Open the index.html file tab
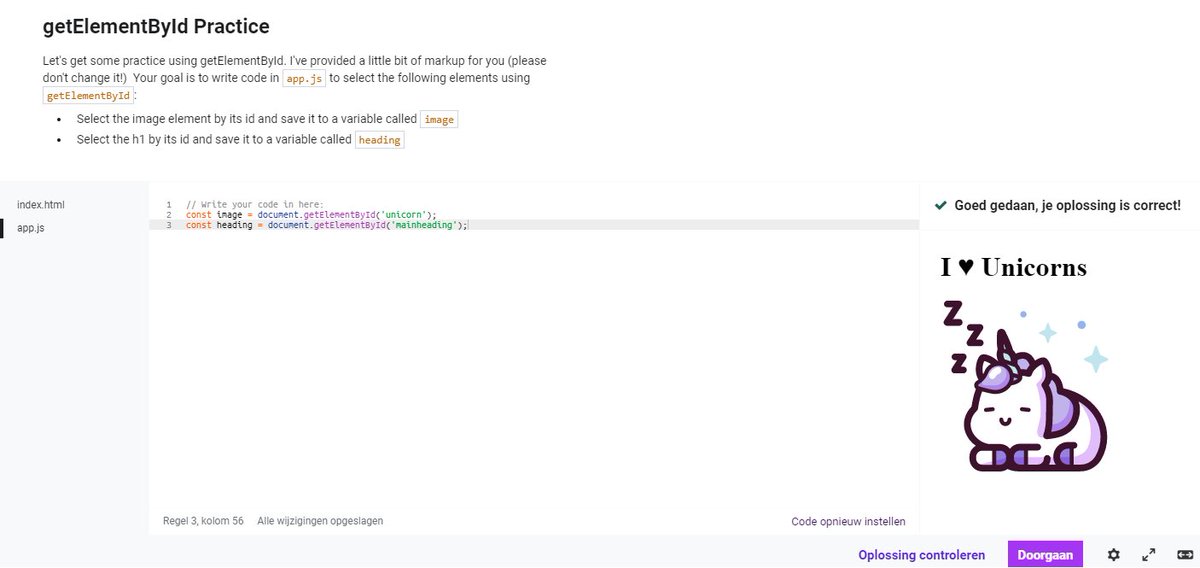Image resolution: width=1200 pixels, height=568 pixels. coord(41,205)
